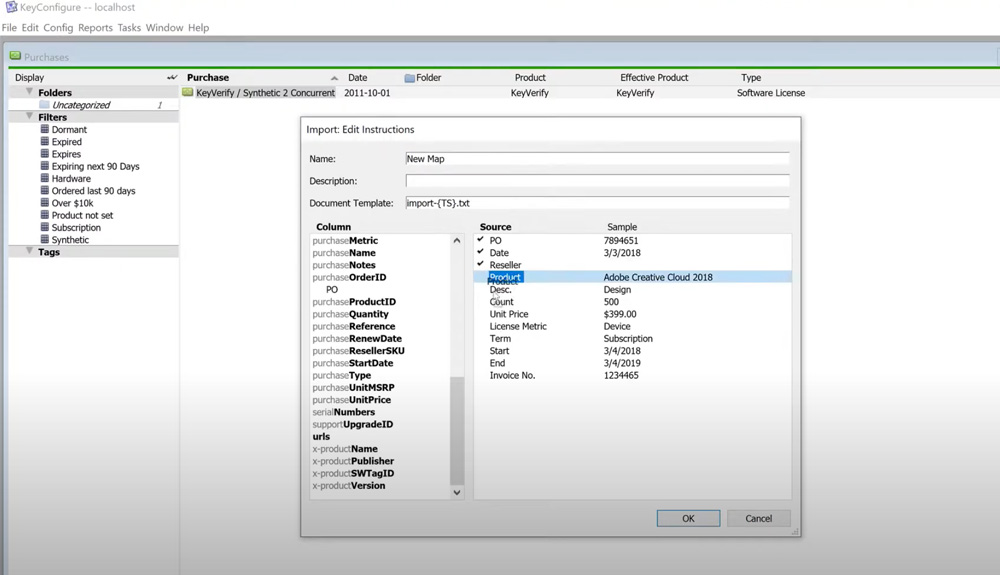
Task: Click the Uncategorized folder icon
Action: (44, 105)
